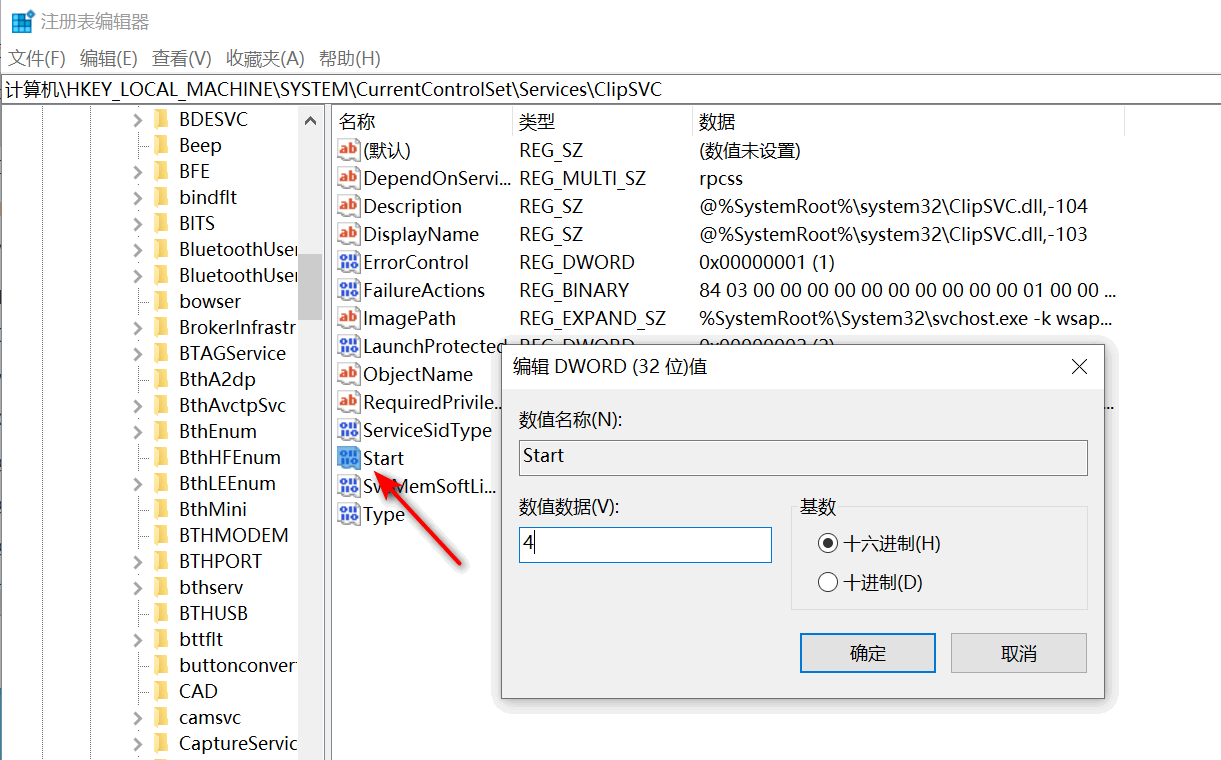Click the registry path address bar

click(x=610, y=90)
